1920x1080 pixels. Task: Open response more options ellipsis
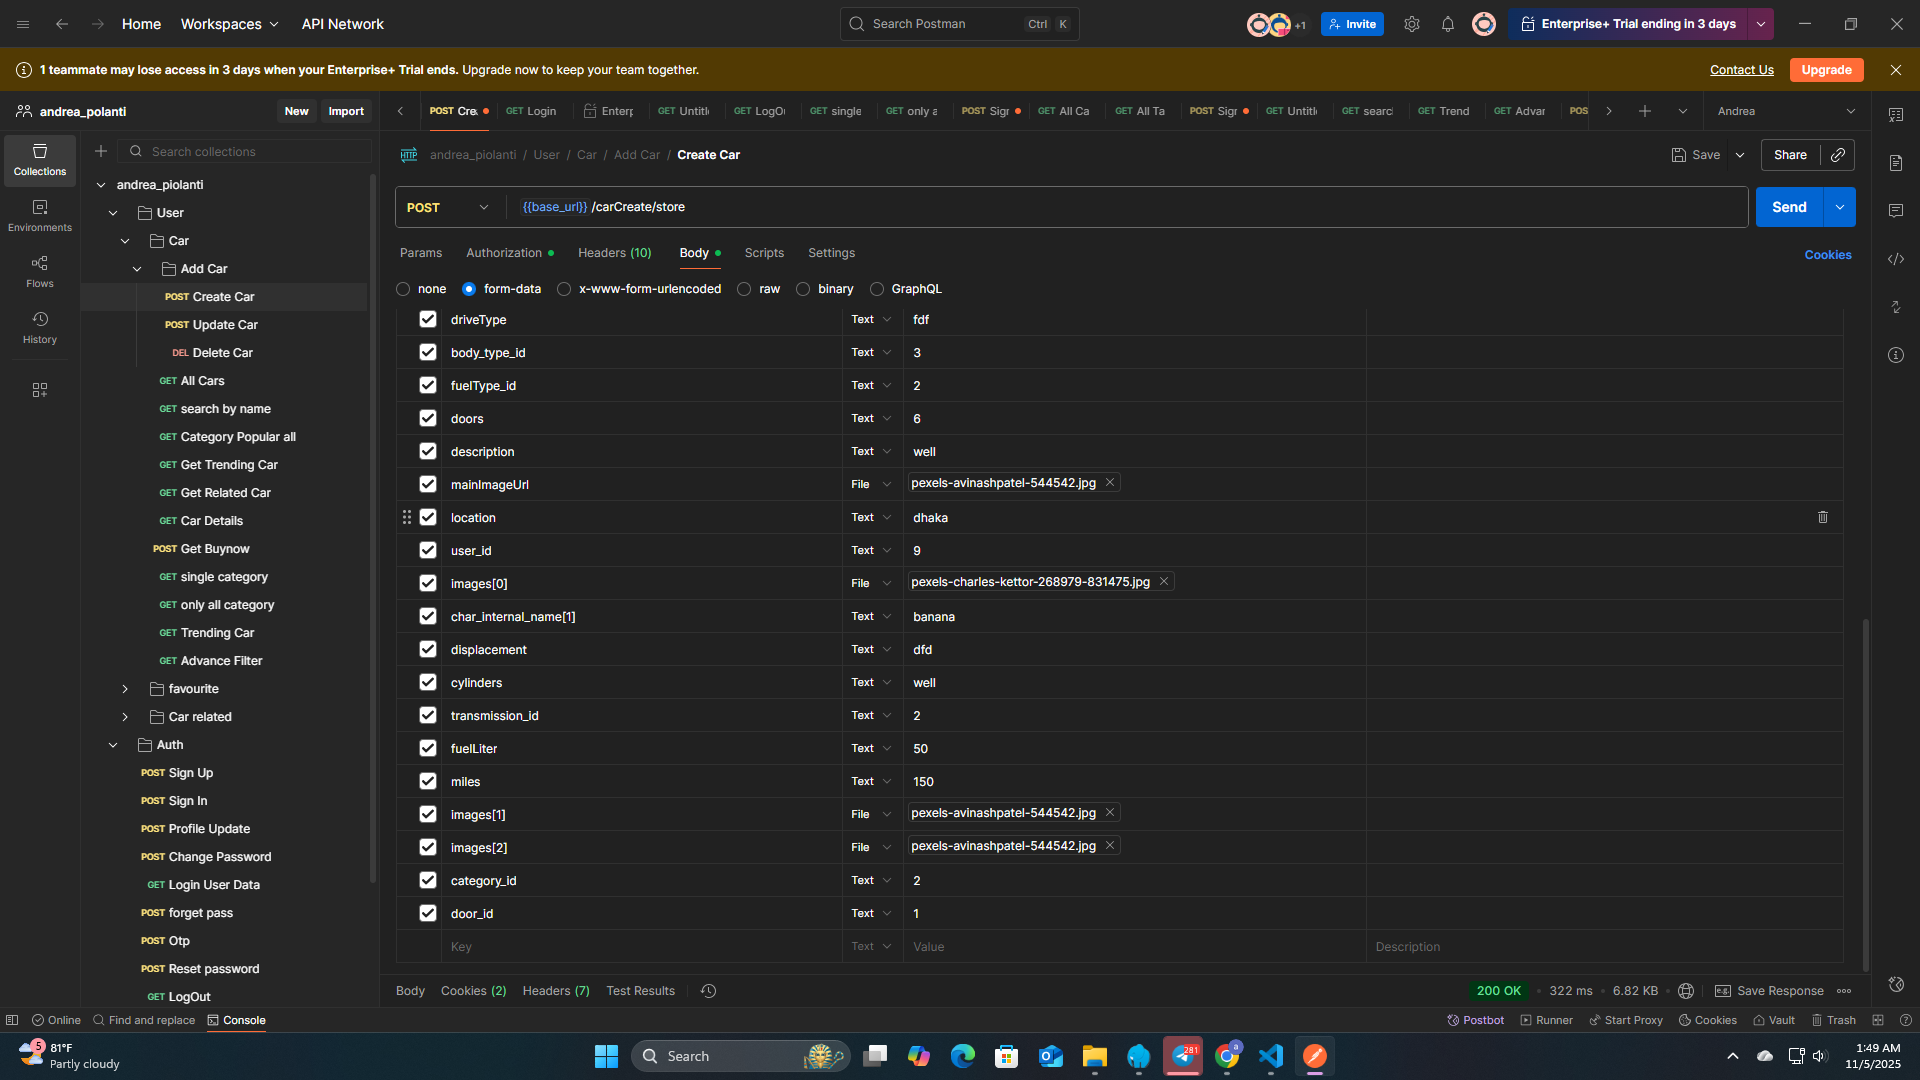pos(1845,991)
